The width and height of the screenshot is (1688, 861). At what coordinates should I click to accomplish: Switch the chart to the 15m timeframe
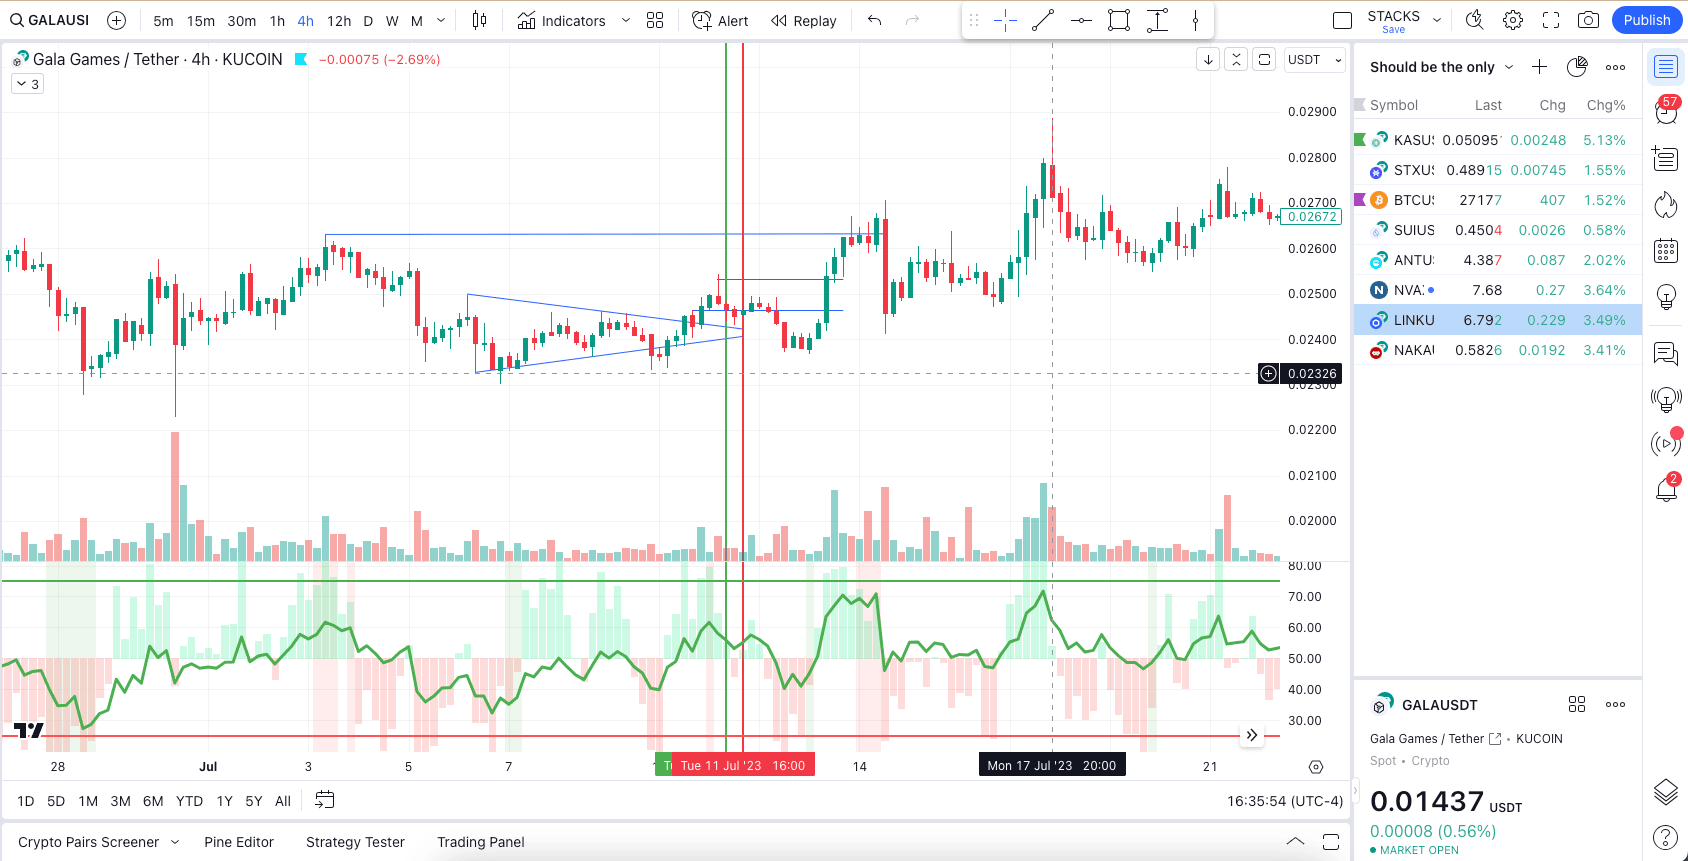(201, 21)
